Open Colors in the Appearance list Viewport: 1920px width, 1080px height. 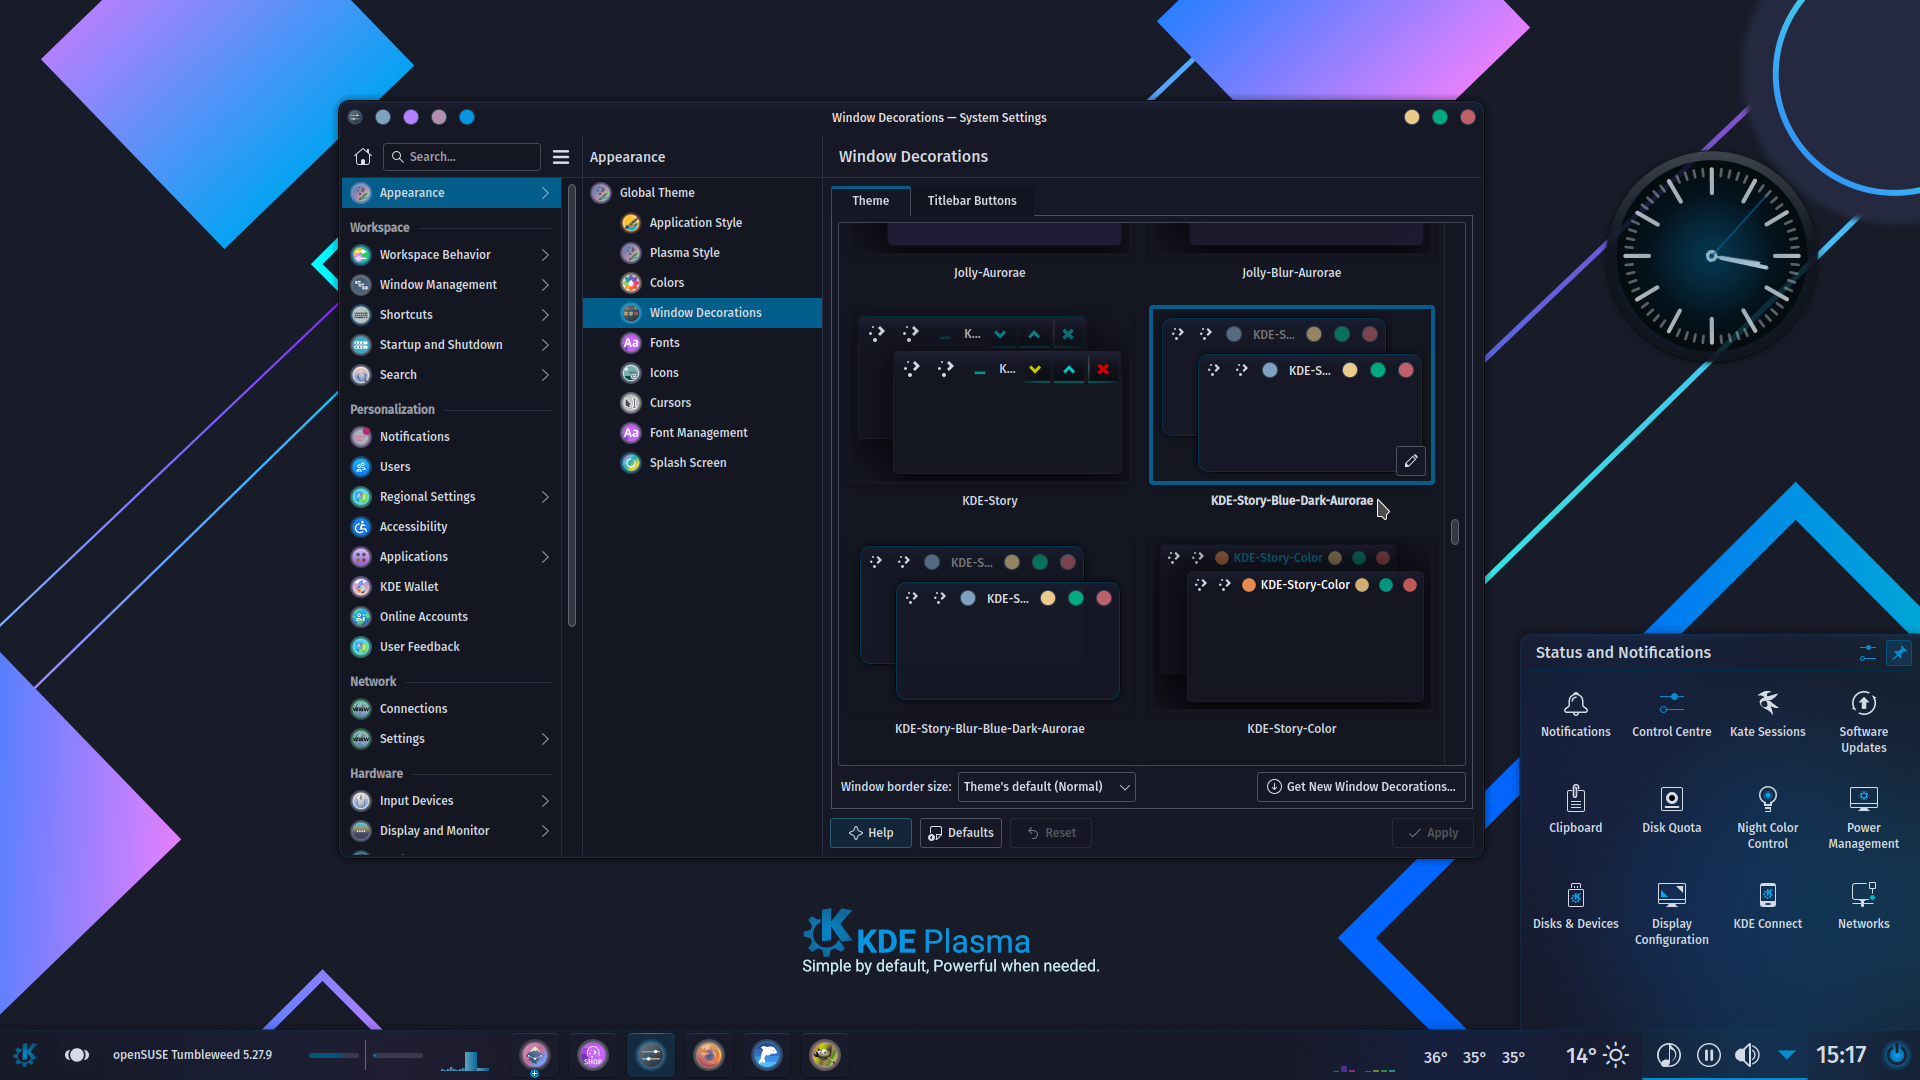tap(702, 283)
